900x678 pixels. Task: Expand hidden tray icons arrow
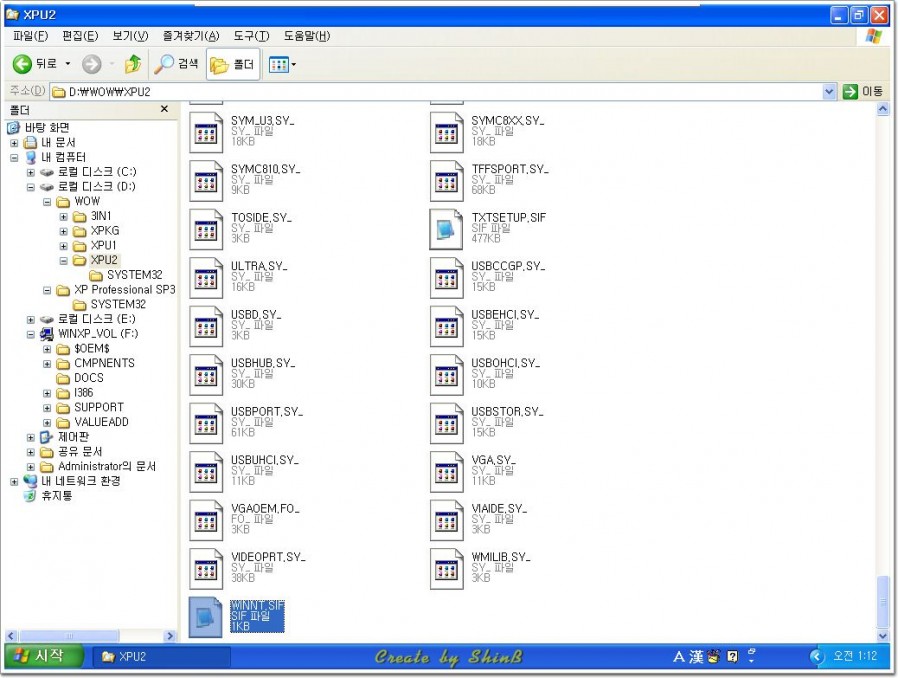[x=816, y=656]
